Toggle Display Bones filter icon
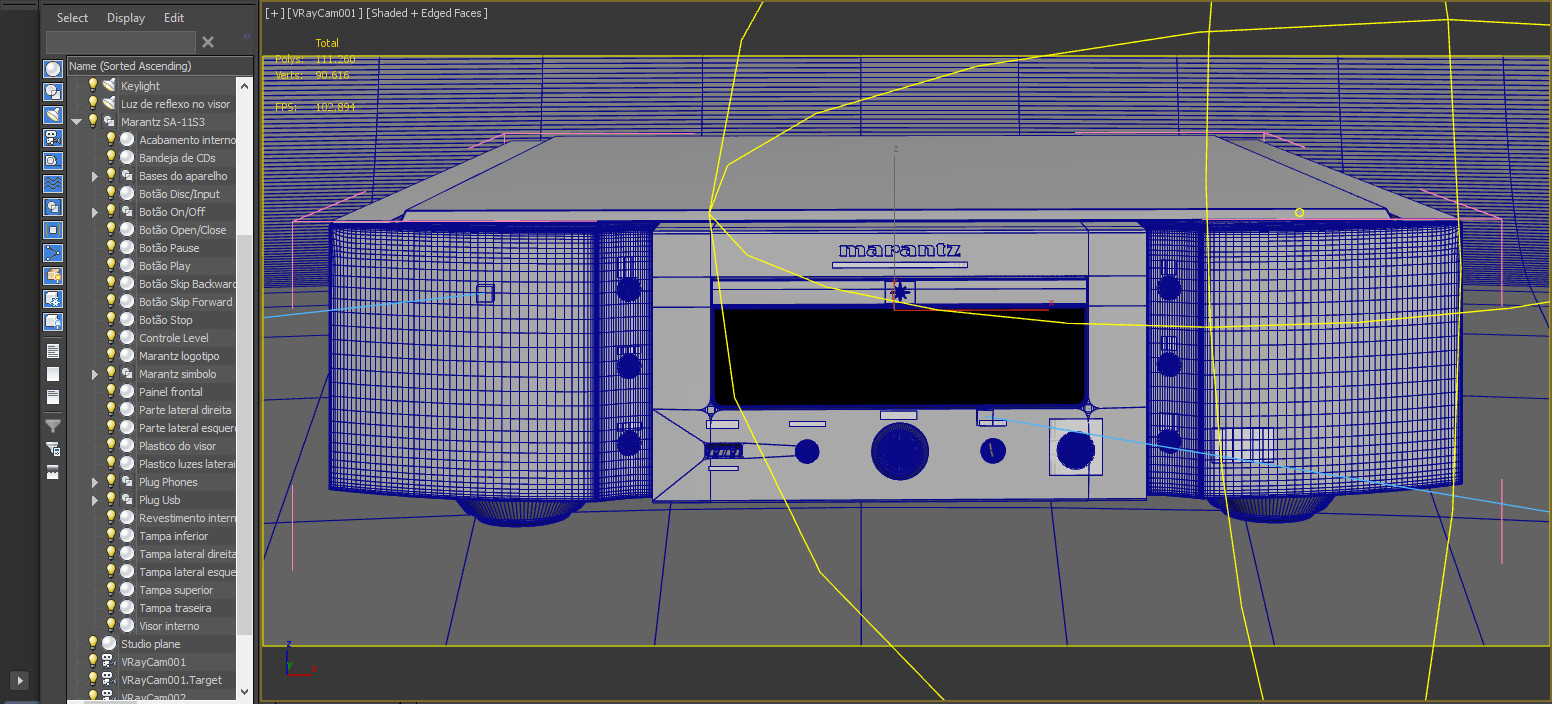Viewport: 1552px width, 704px height. pos(53,253)
